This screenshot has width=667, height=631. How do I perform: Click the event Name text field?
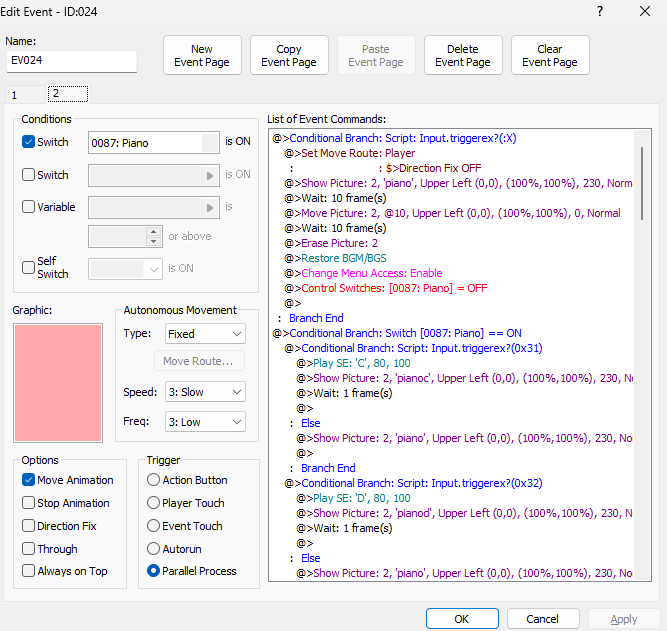coord(71,61)
